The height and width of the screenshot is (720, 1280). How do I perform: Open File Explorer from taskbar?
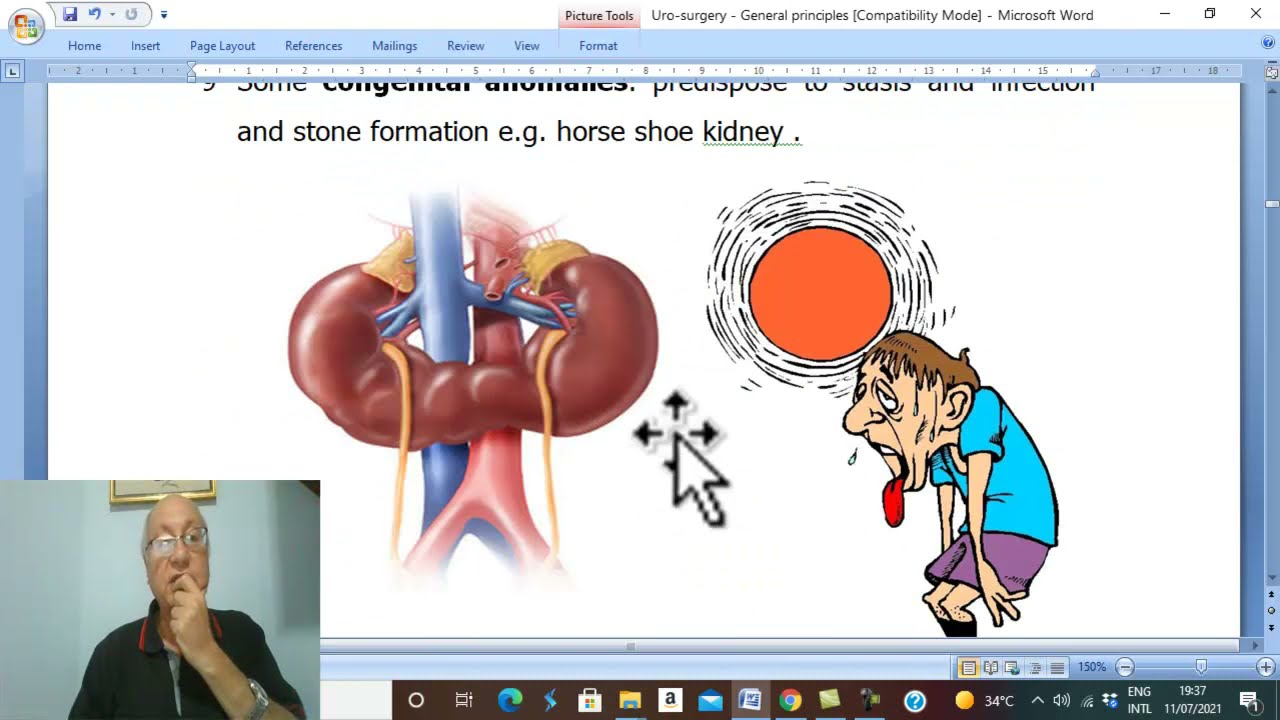(630, 700)
